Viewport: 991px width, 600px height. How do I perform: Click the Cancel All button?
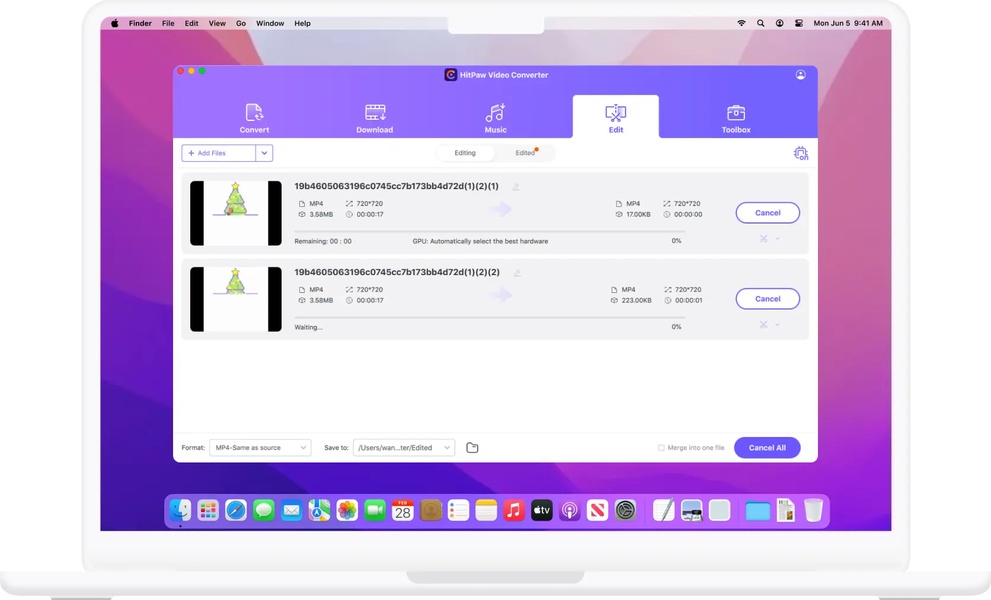click(x=767, y=448)
